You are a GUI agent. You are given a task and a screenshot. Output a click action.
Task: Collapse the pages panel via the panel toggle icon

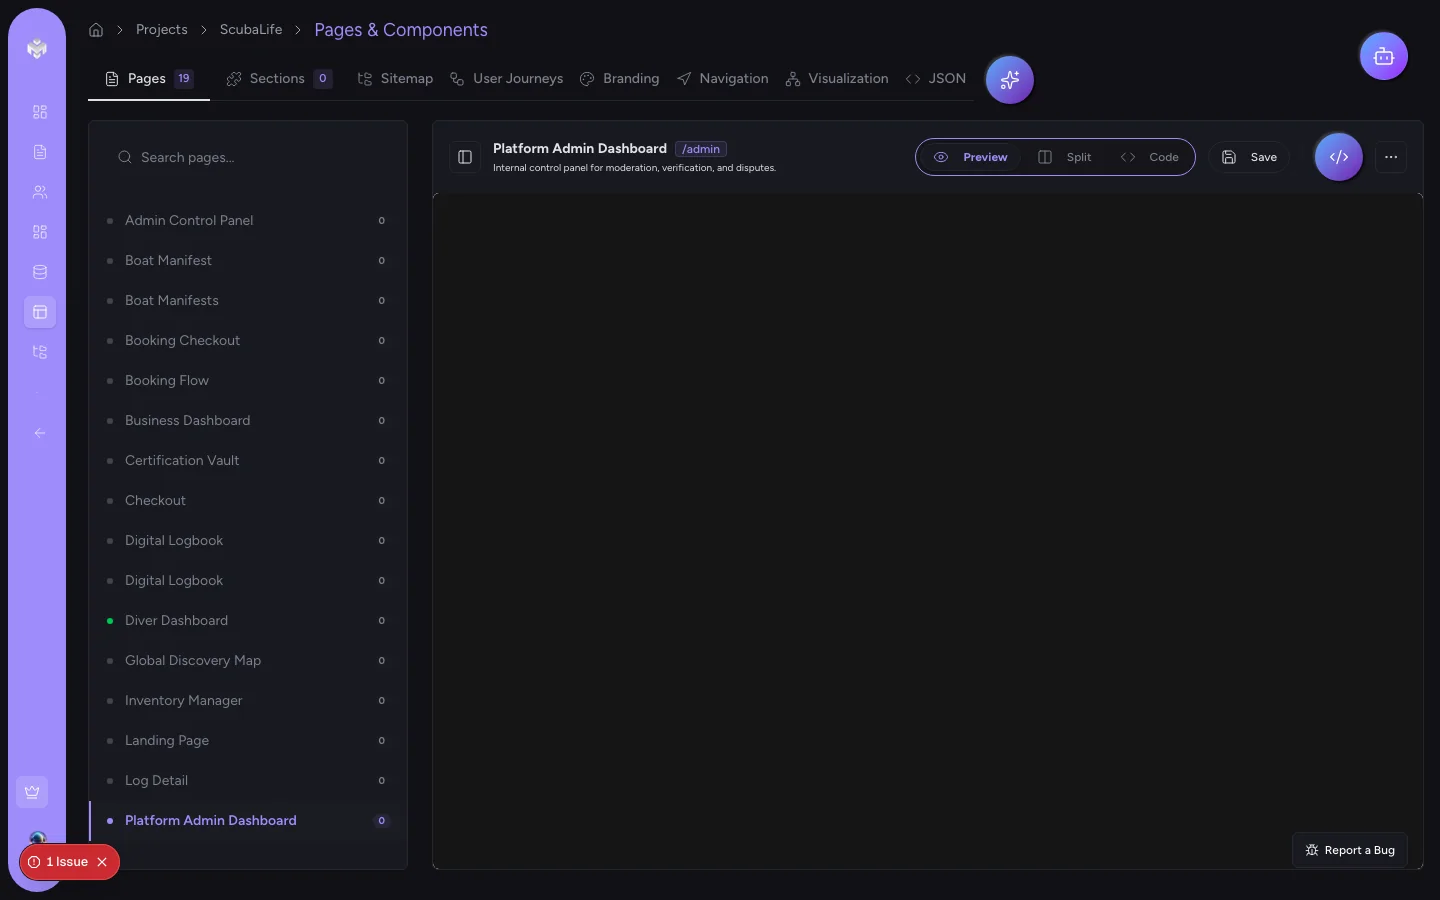[464, 157]
